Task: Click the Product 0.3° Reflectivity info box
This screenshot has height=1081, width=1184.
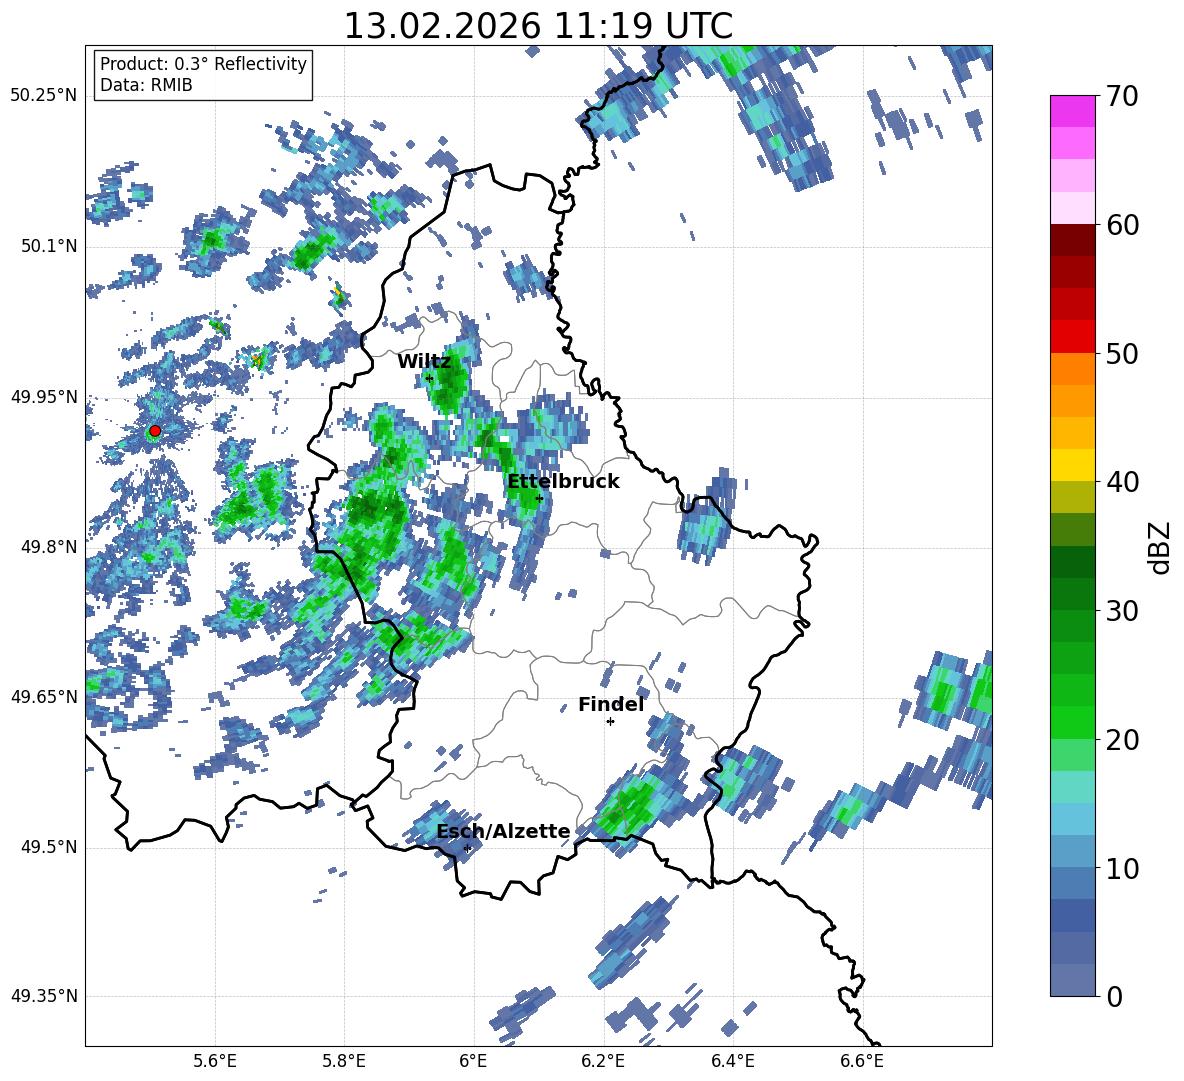Action: tap(204, 74)
